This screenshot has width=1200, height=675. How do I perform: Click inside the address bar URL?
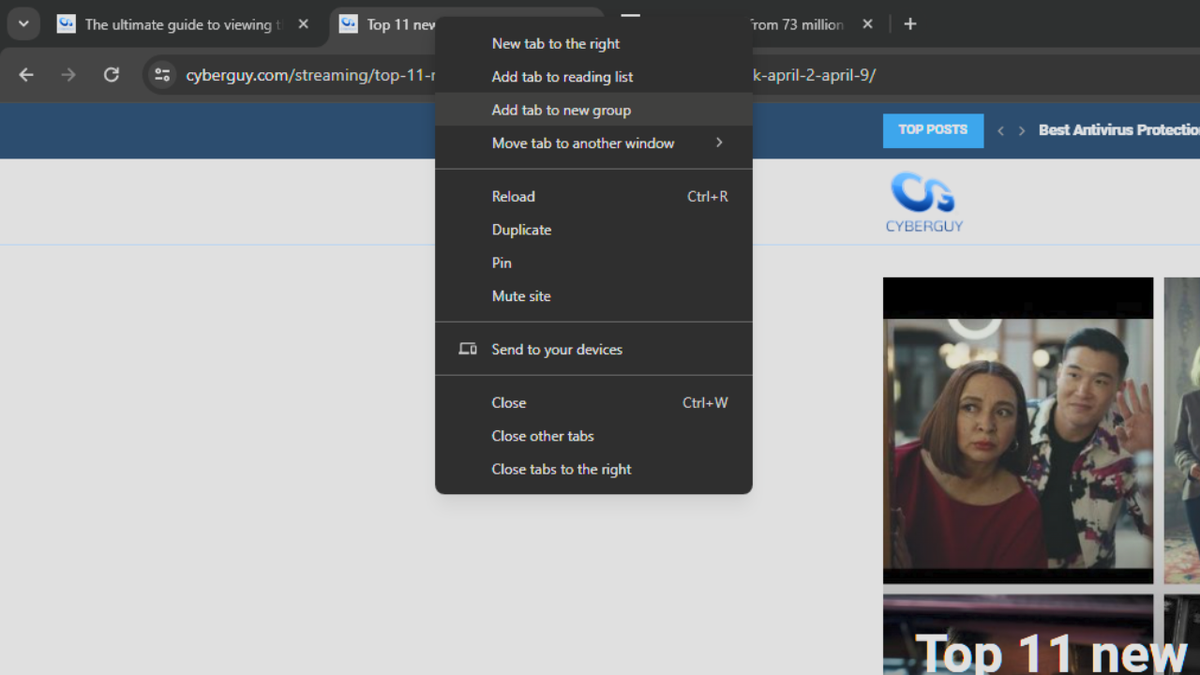coord(300,74)
